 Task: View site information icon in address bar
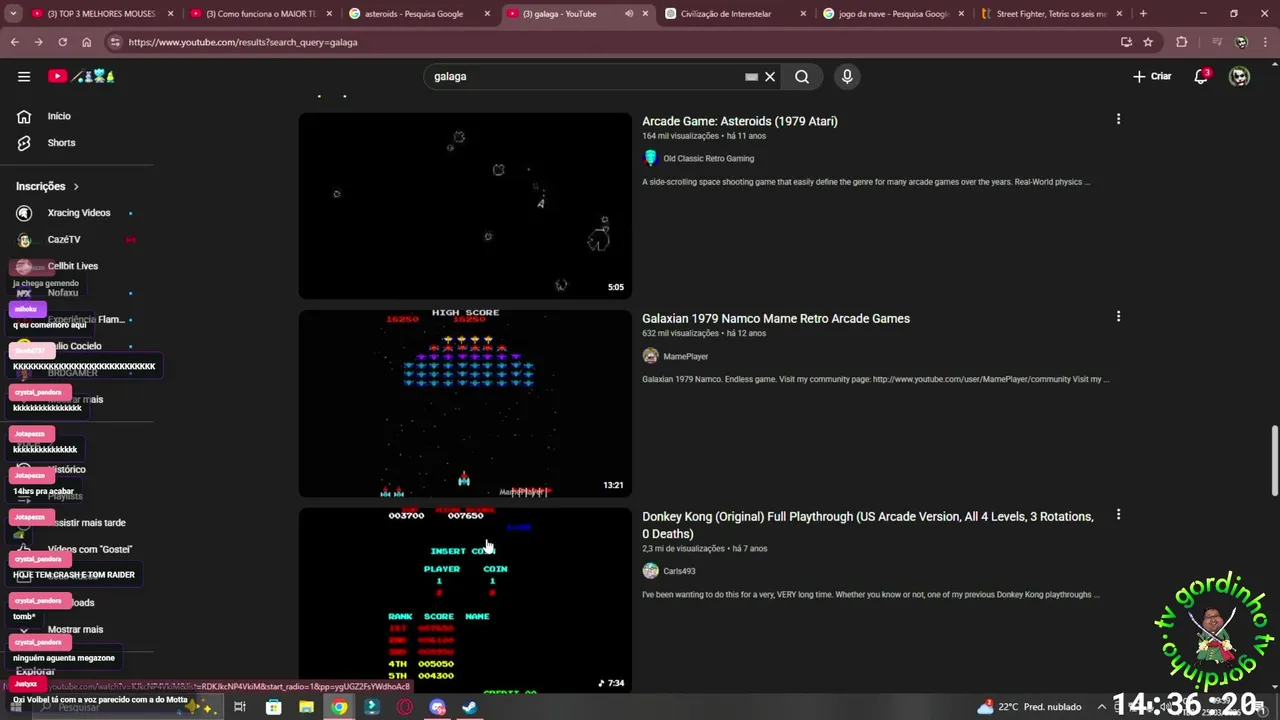(x=115, y=42)
